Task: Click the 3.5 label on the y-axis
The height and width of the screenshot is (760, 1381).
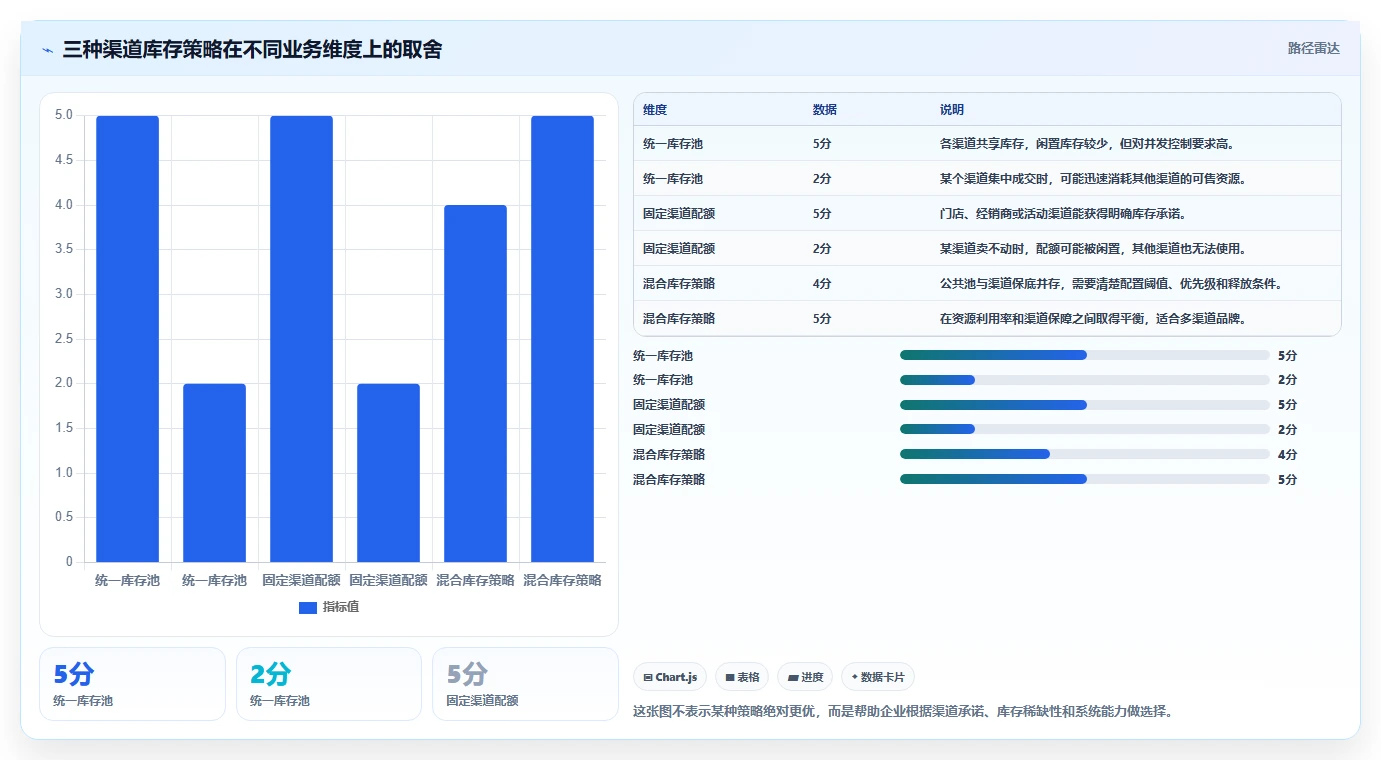Action: pyautogui.click(x=64, y=249)
